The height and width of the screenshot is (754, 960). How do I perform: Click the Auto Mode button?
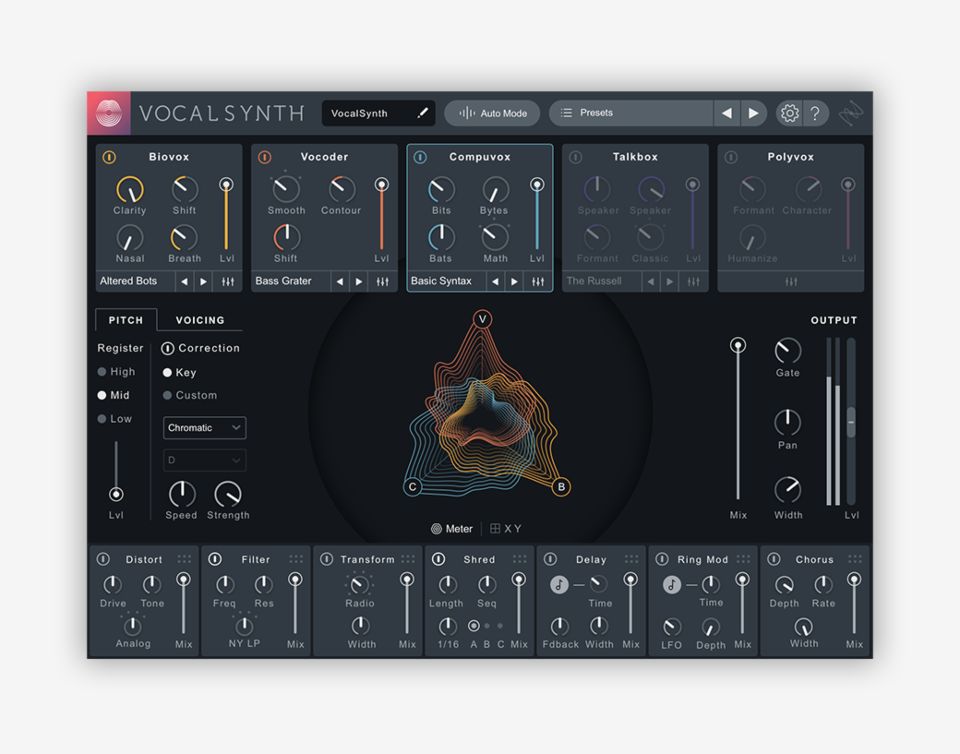[x=492, y=113]
